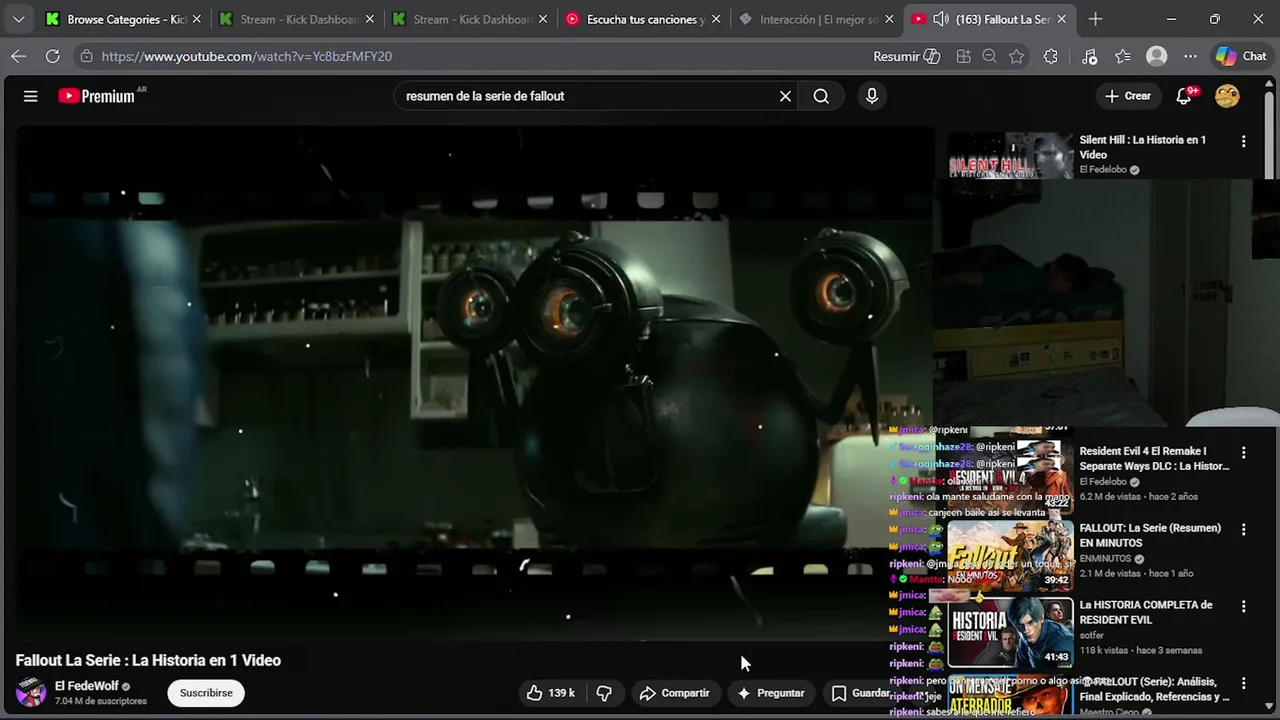
Task: Open La HISTORIA COMPLETA DE RESIDENT EVIL title
Action: pyautogui.click(x=1146, y=612)
